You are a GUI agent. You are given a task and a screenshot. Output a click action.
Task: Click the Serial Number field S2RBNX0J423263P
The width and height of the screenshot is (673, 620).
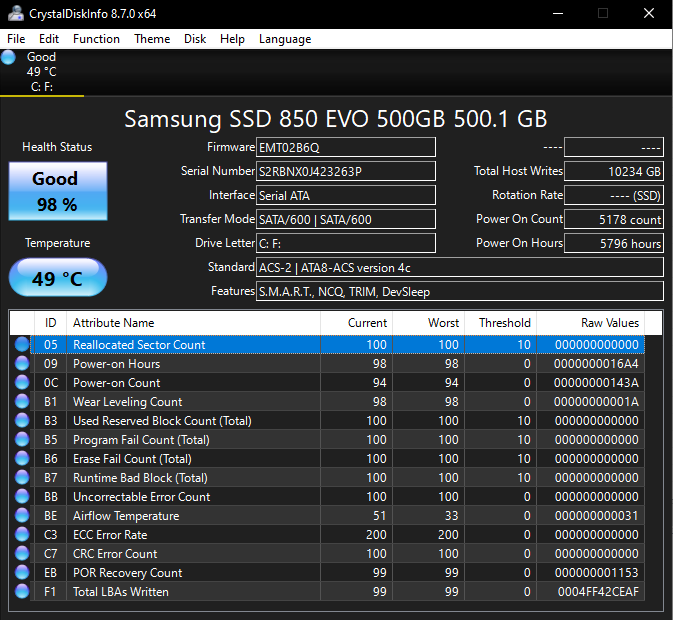[346, 171]
